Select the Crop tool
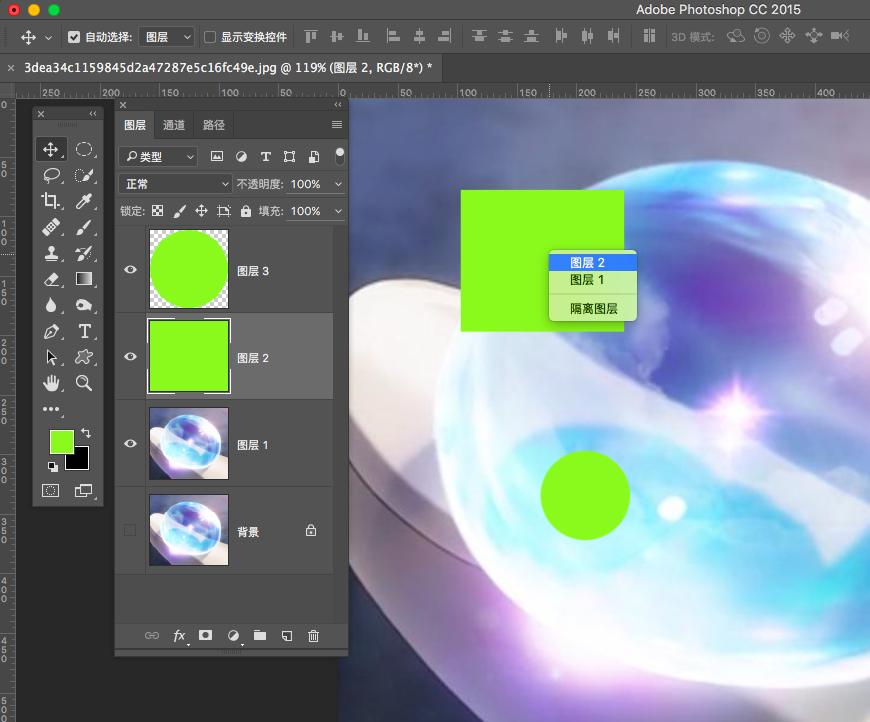The height and width of the screenshot is (722, 870). point(52,202)
